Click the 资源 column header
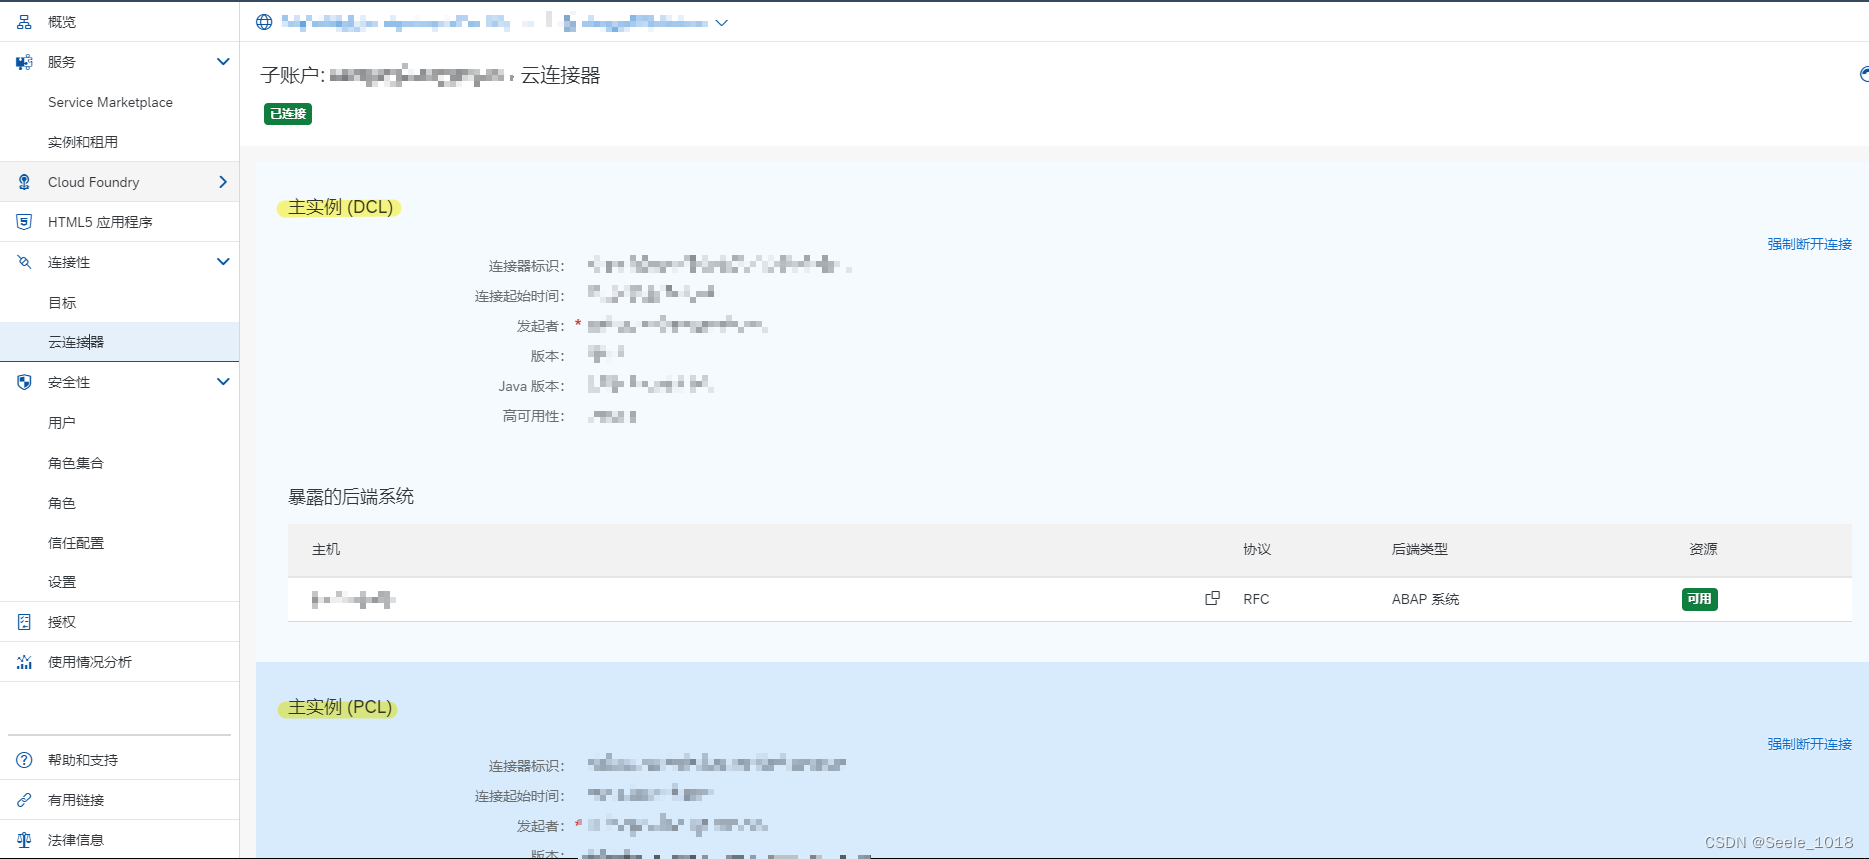Viewport: 1869px width, 859px height. point(1703,549)
